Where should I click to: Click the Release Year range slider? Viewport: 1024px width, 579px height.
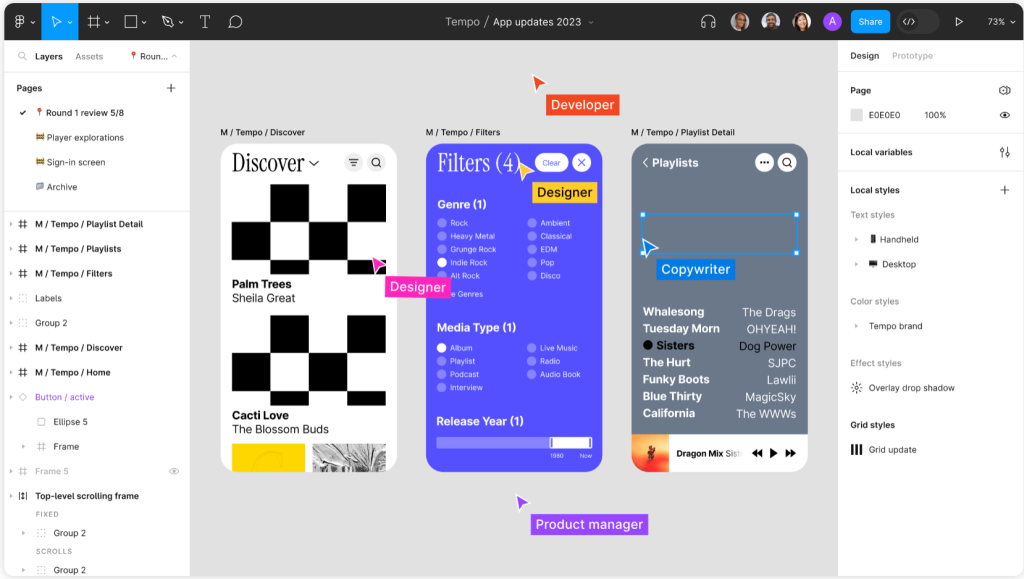coord(514,443)
